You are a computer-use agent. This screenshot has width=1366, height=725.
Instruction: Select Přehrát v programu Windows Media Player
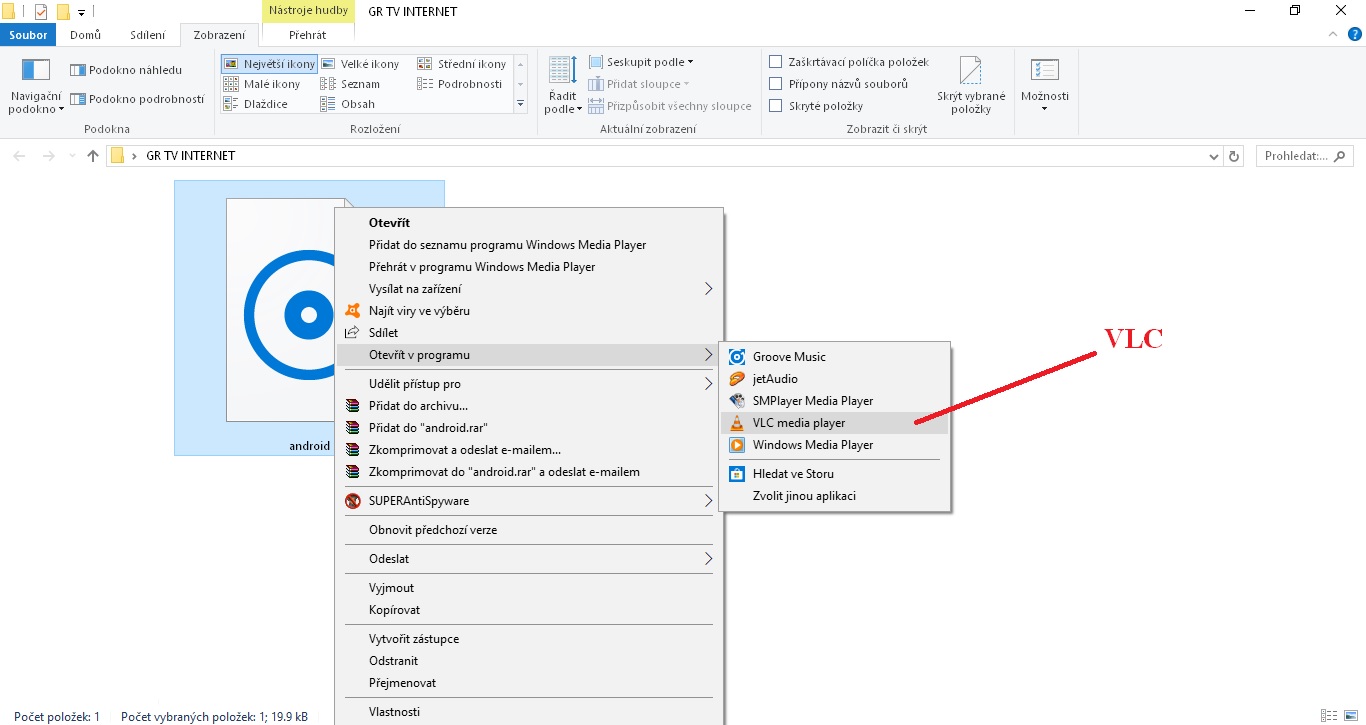(x=528, y=267)
